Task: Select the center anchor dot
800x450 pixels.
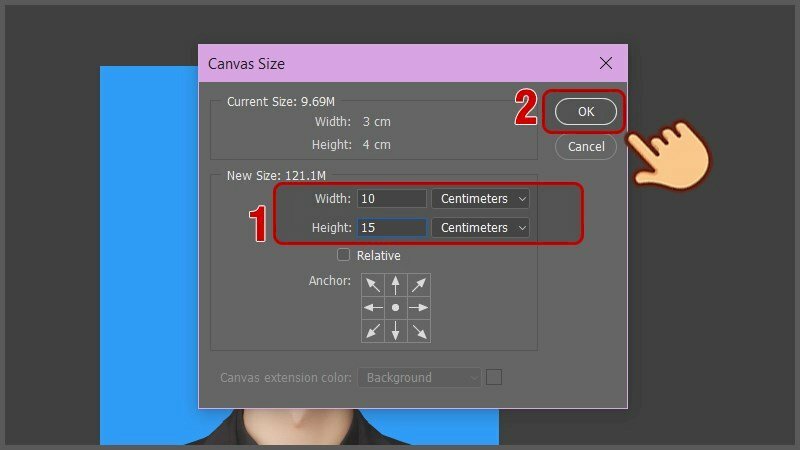Action: coord(396,308)
